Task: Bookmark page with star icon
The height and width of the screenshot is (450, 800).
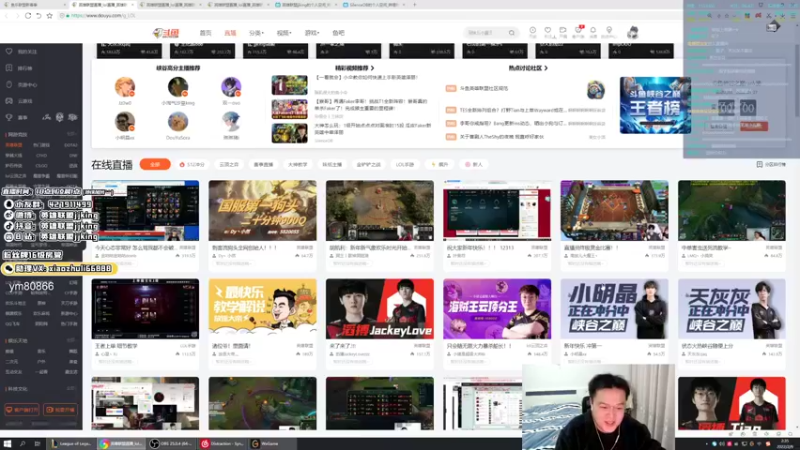Action: [x=49, y=16]
